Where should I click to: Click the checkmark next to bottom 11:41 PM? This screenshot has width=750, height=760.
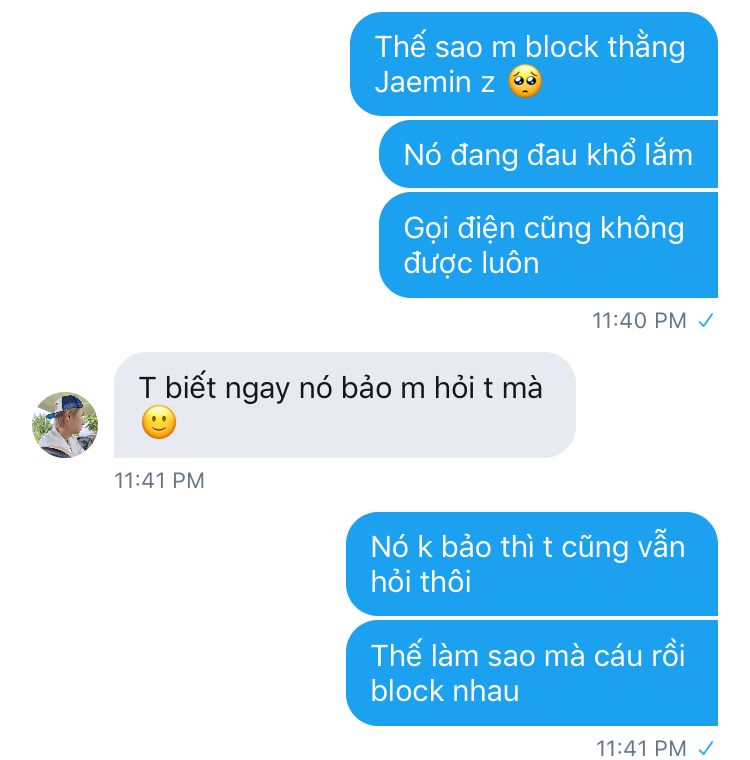click(706, 748)
